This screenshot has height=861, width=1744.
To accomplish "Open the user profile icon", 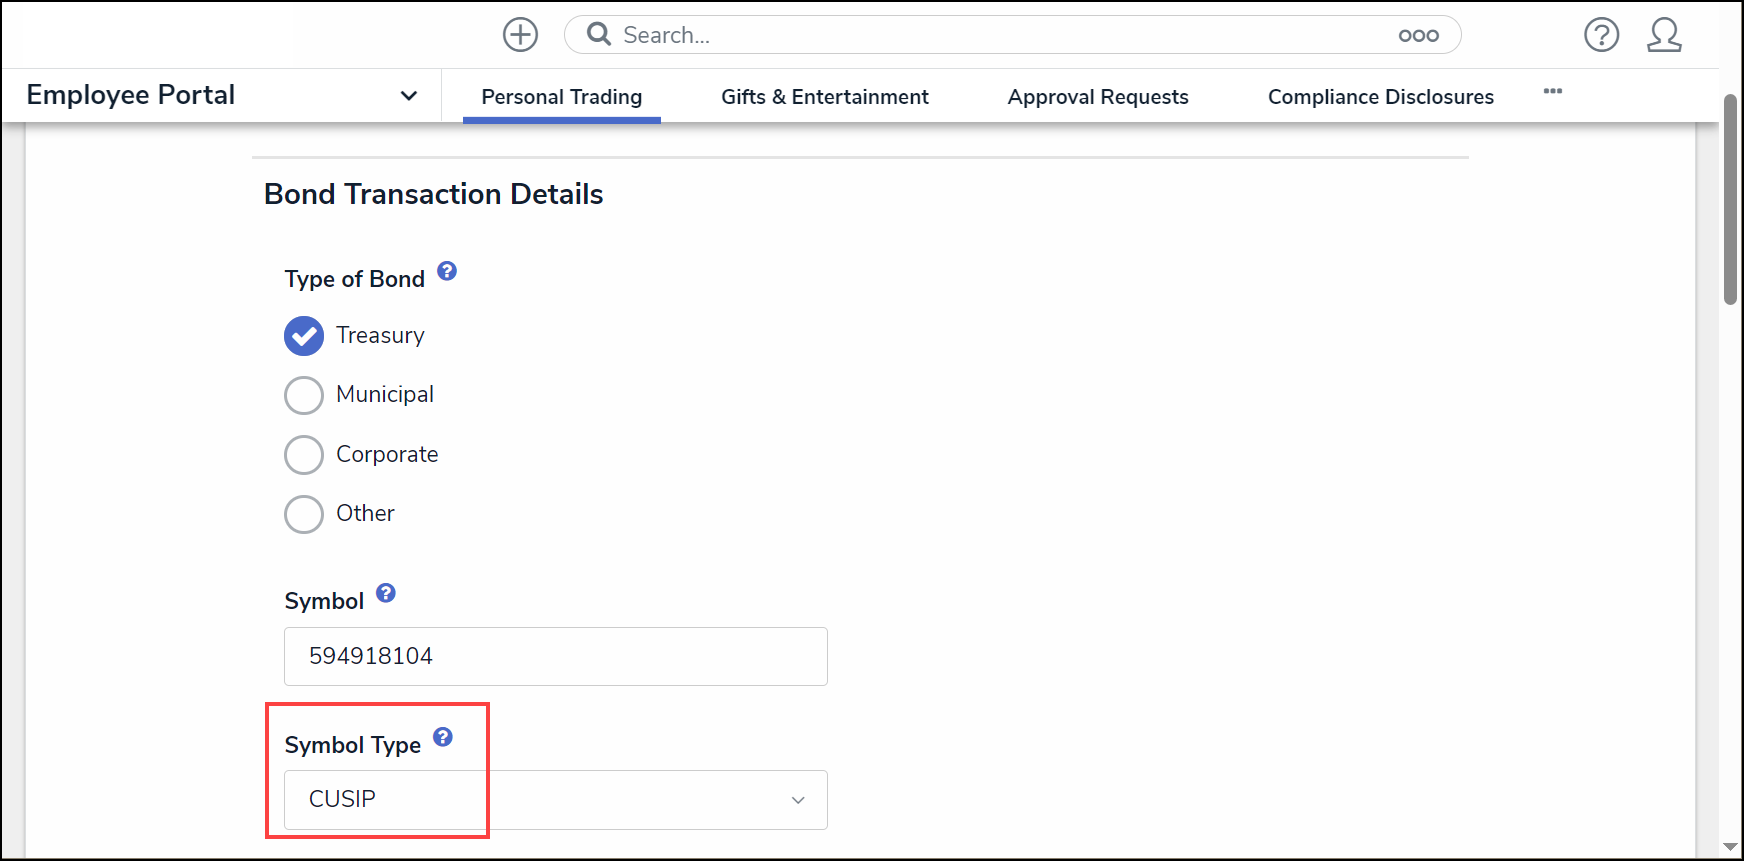I will pos(1664,35).
